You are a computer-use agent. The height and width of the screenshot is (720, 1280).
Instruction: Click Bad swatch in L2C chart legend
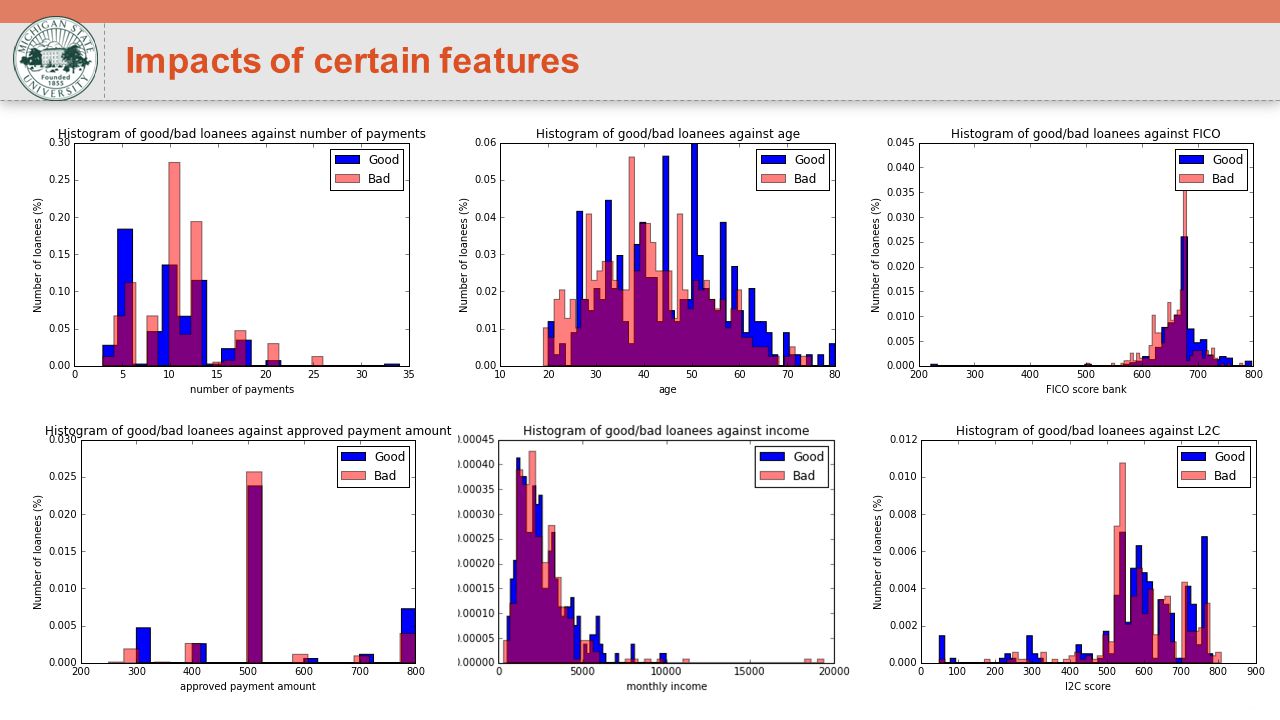click(1195, 476)
